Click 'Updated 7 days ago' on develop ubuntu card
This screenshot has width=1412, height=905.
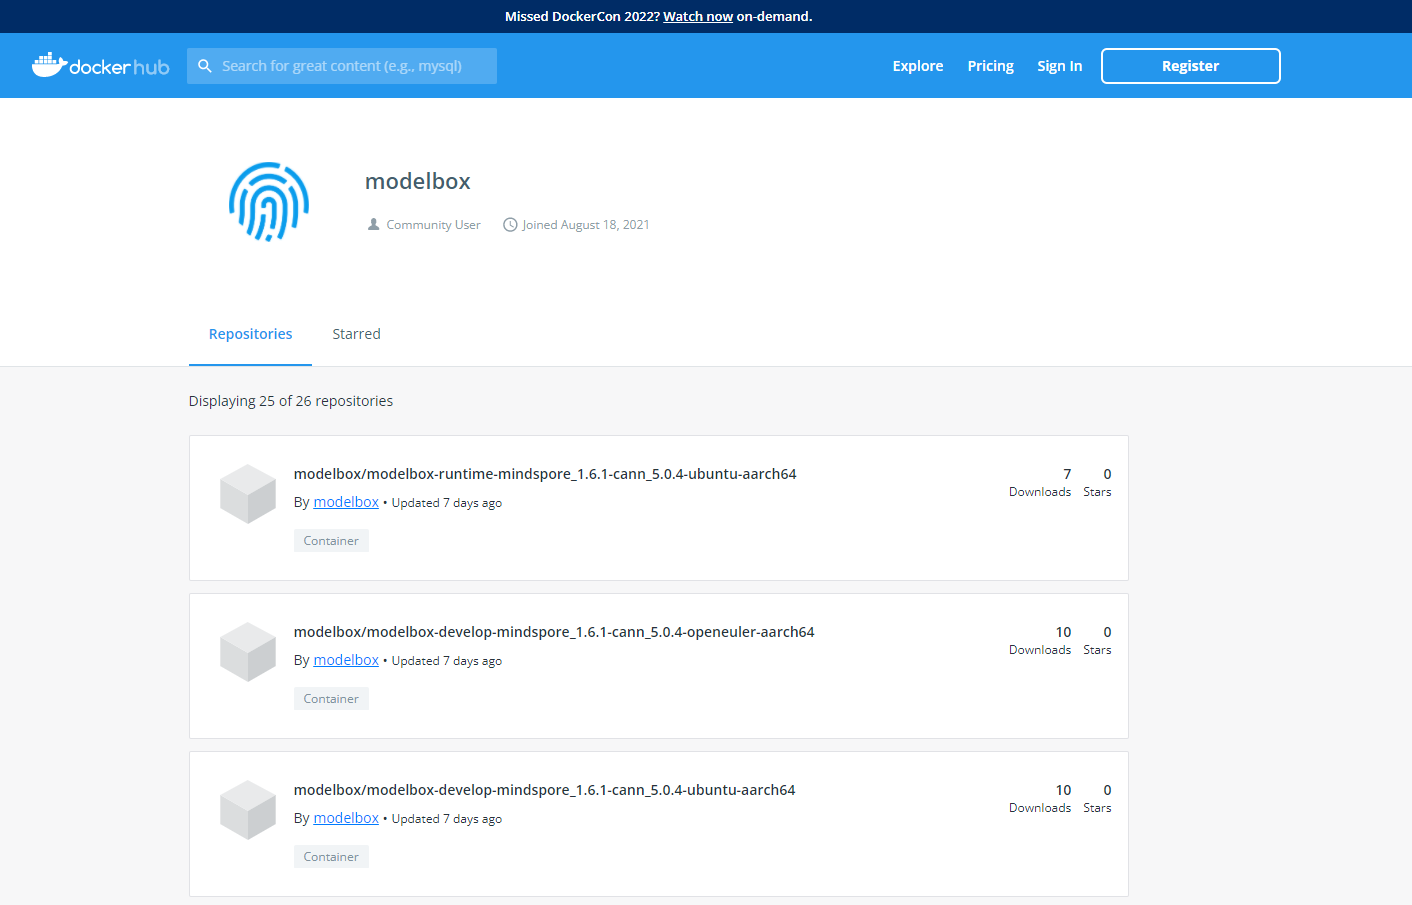[x=447, y=819]
